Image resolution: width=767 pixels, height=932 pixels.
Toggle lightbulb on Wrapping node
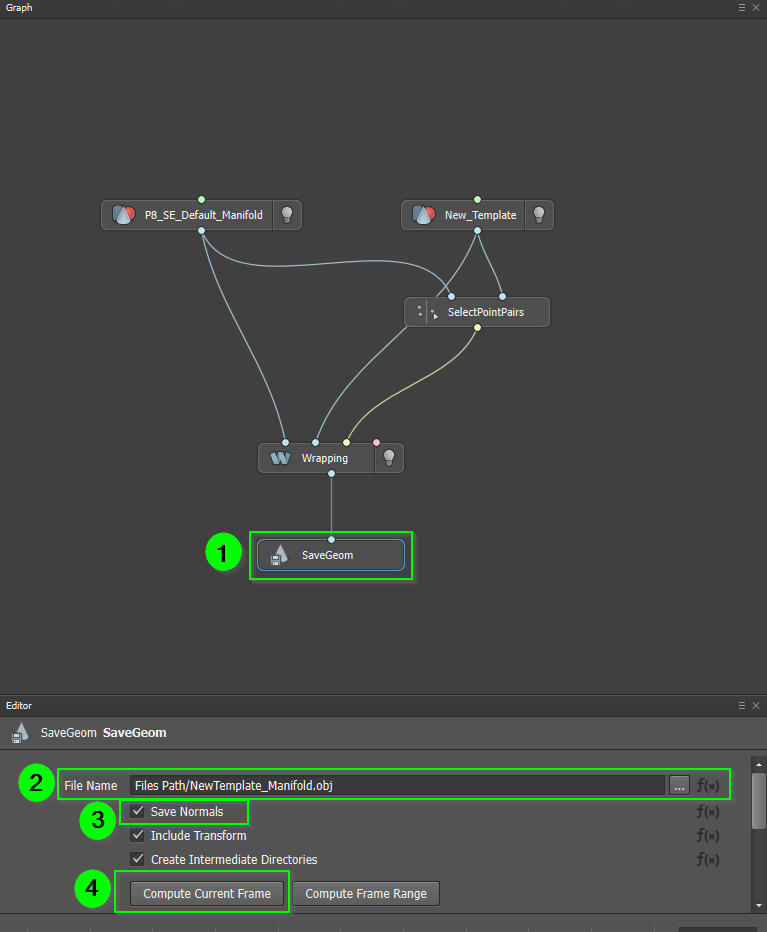coord(389,458)
